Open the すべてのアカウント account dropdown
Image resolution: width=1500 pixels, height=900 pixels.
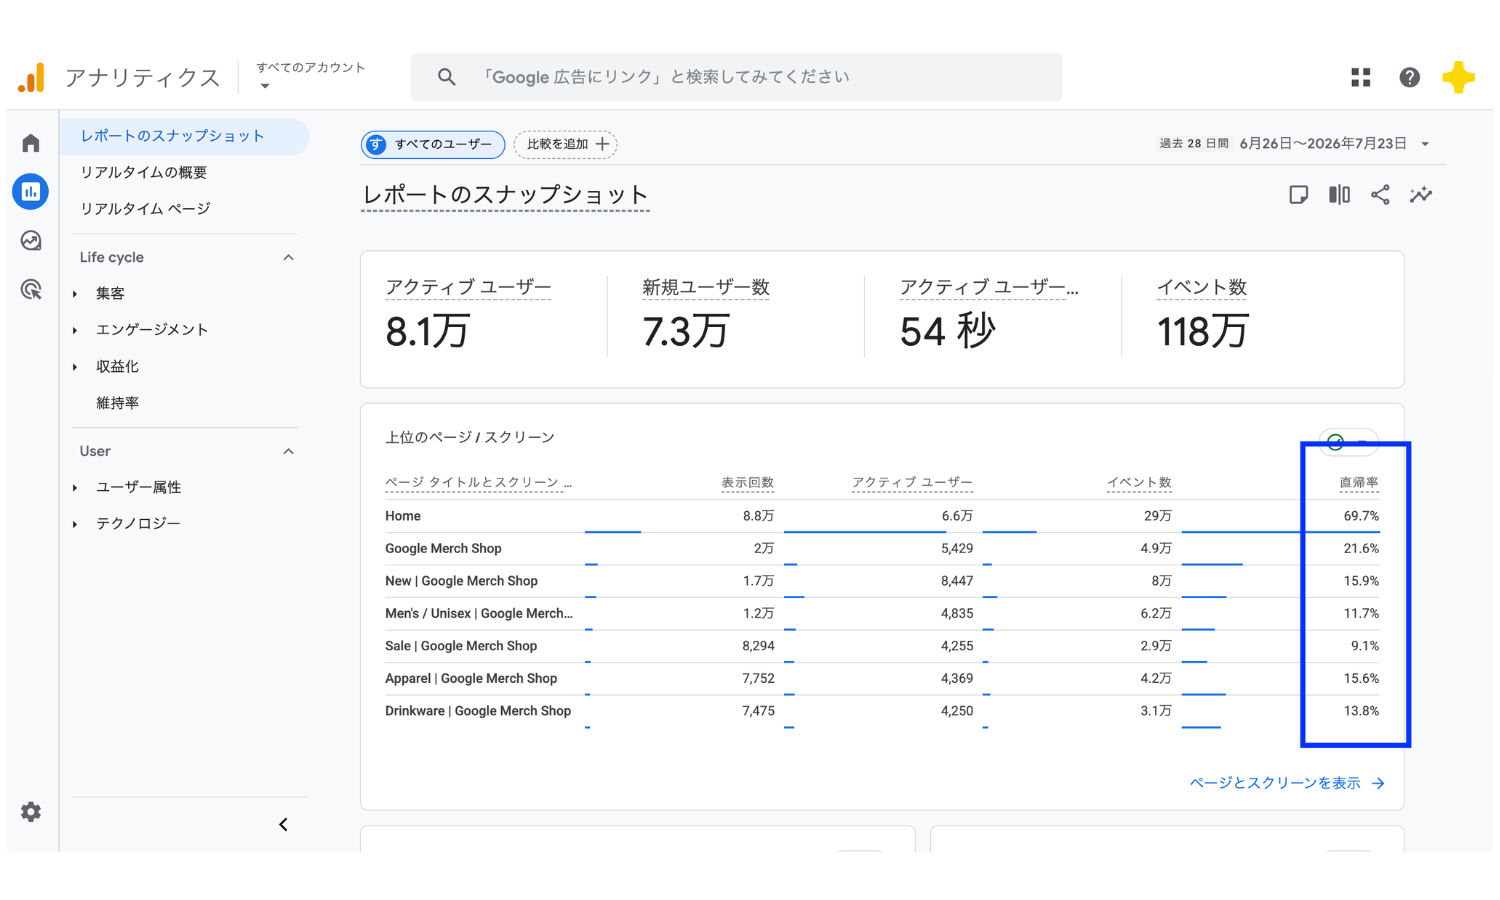coord(311,76)
